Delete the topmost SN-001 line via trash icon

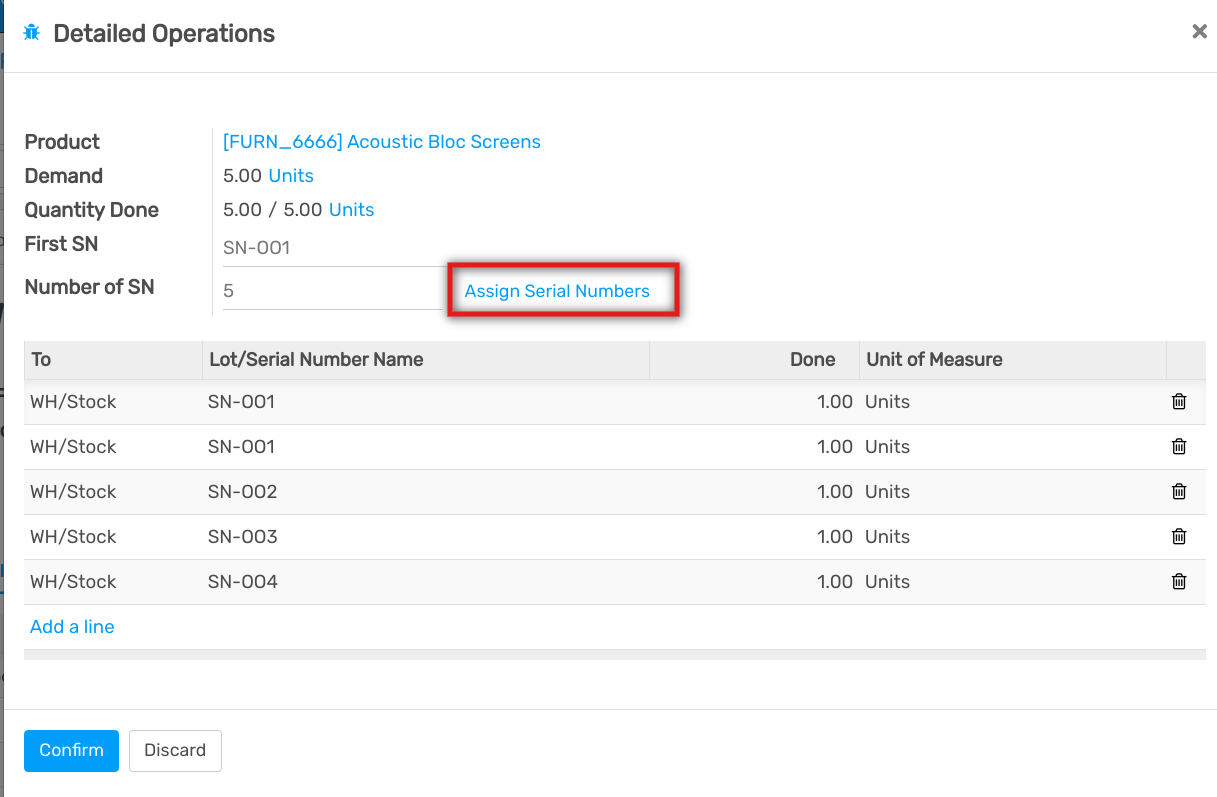pyautogui.click(x=1179, y=402)
